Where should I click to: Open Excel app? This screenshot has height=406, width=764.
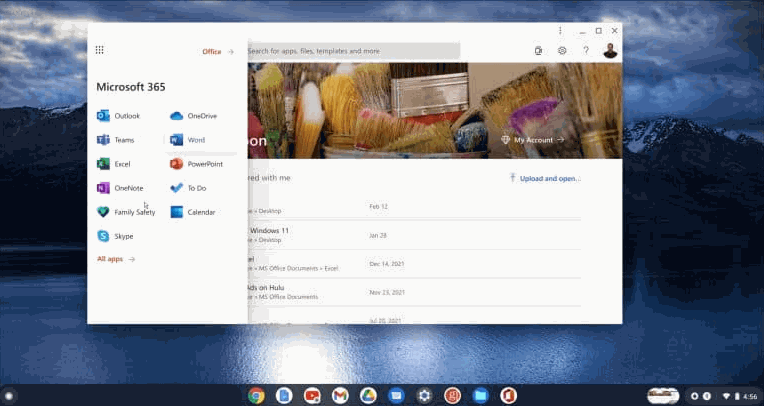(114, 164)
